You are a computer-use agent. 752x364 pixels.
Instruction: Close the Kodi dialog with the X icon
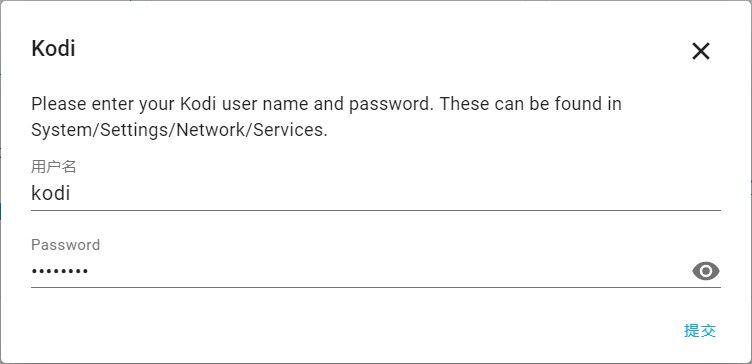[701, 51]
